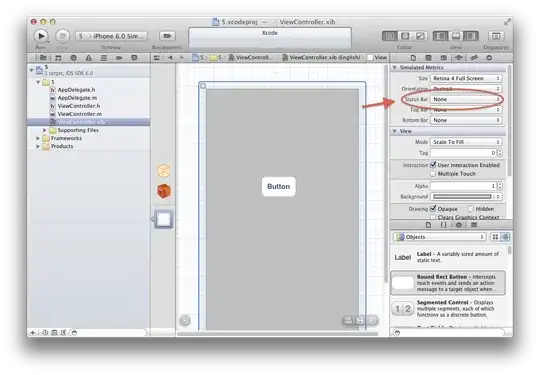The image size is (540, 375).
Task: Expand the Supporting Files group
Action: pos(45,130)
